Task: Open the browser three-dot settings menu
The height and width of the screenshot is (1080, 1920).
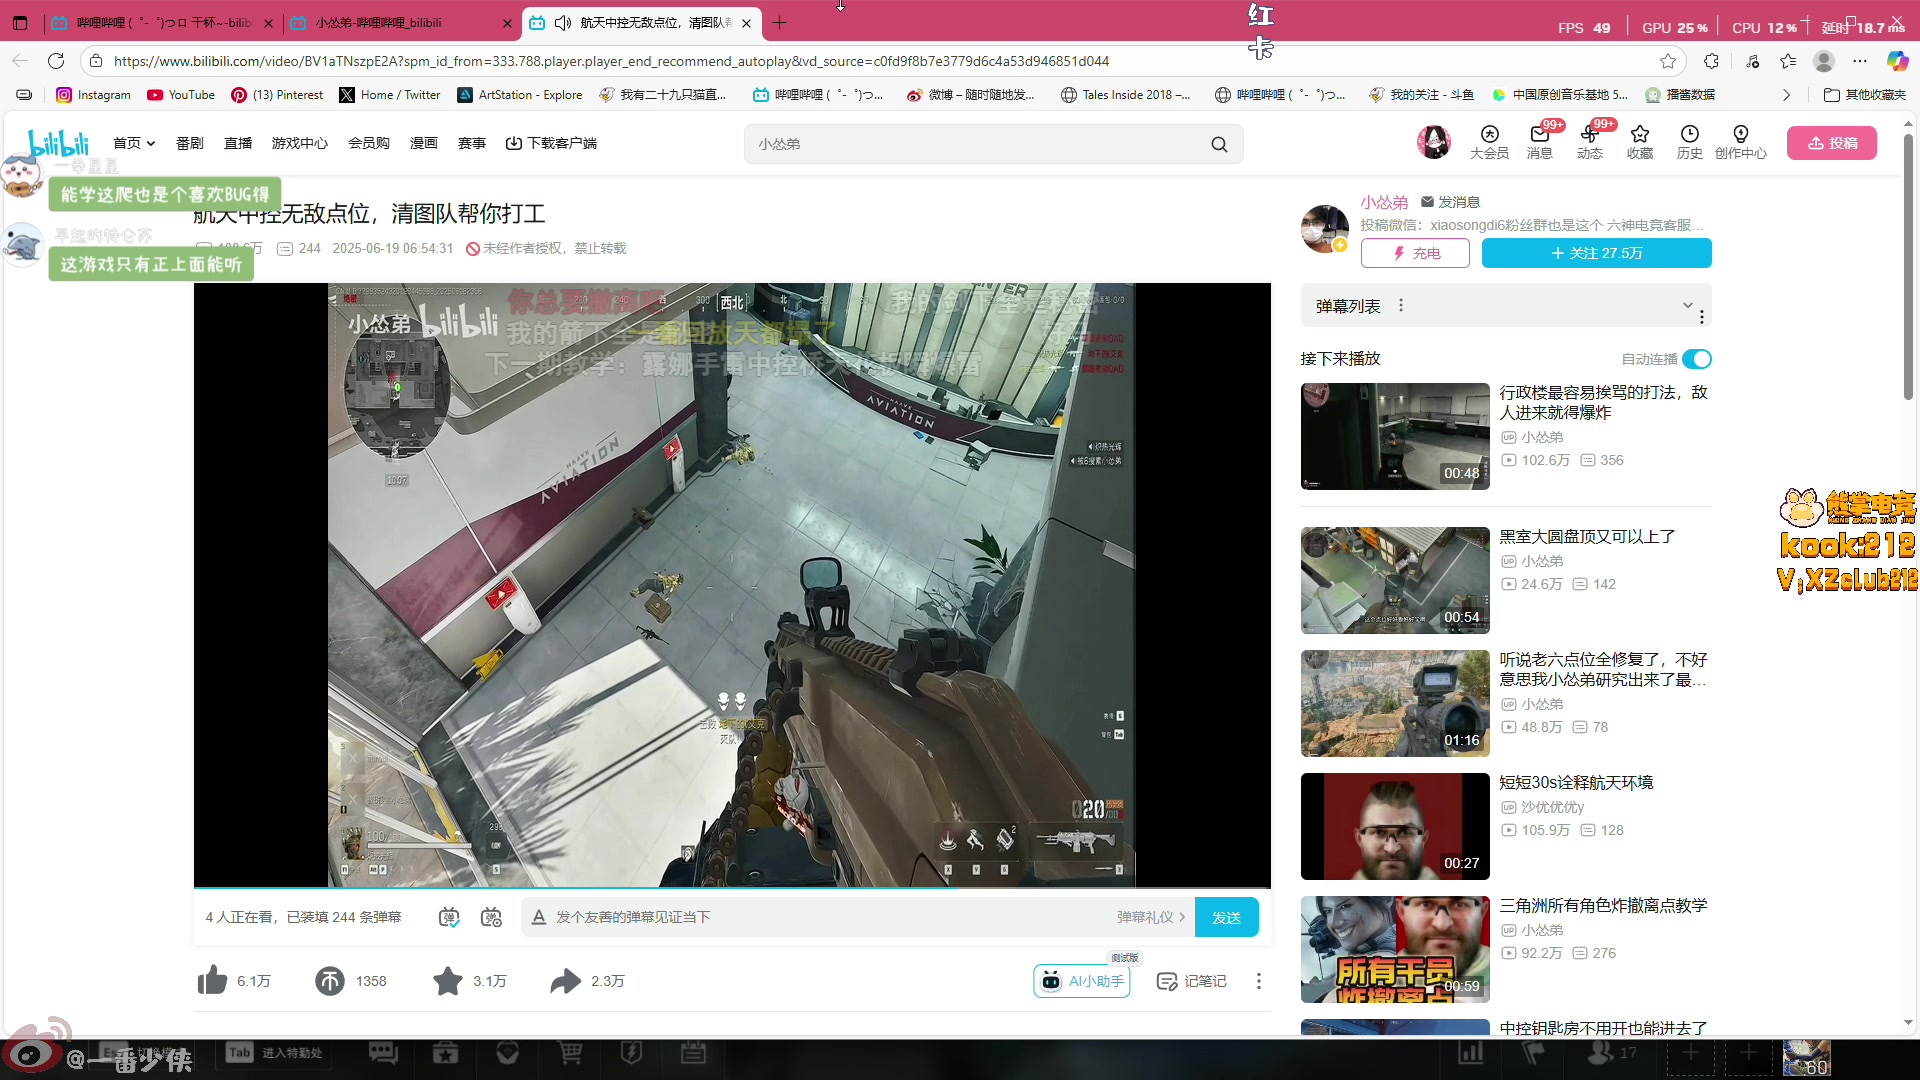Action: click(x=1860, y=61)
